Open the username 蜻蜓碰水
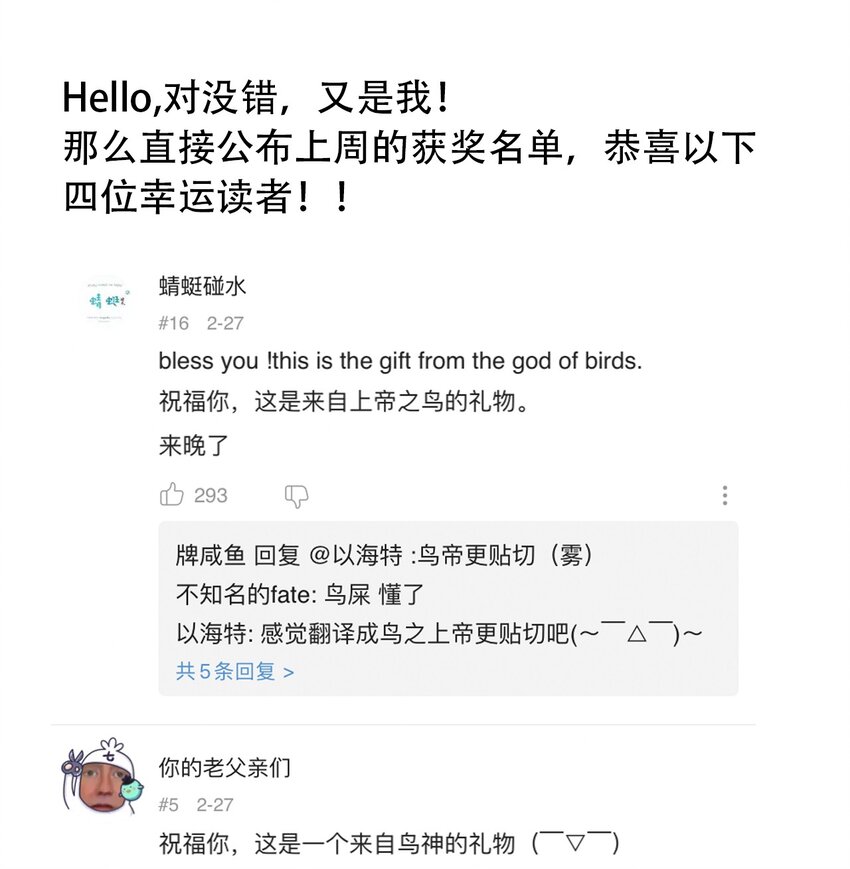 pyautogui.click(x=202, y=287)
